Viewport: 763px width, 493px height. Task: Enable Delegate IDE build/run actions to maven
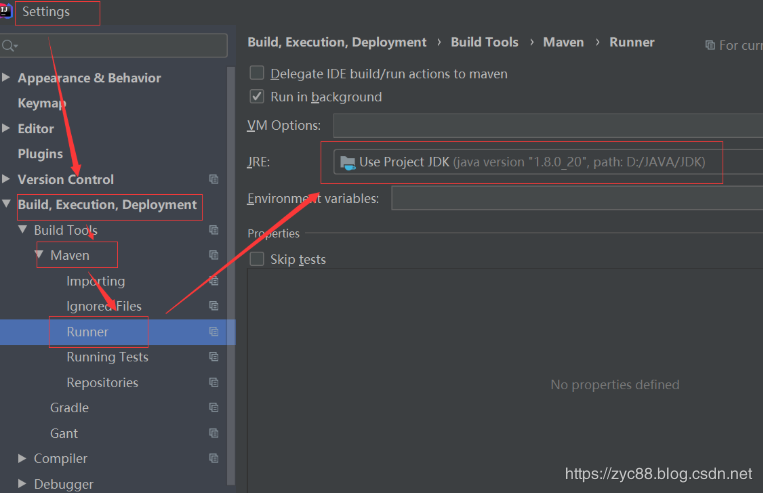click(257, 73)
